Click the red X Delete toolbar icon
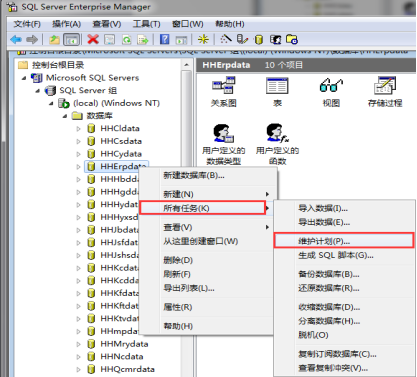This screenshot has height=377, width=417. pyautogui.click(x=93, y=40)
